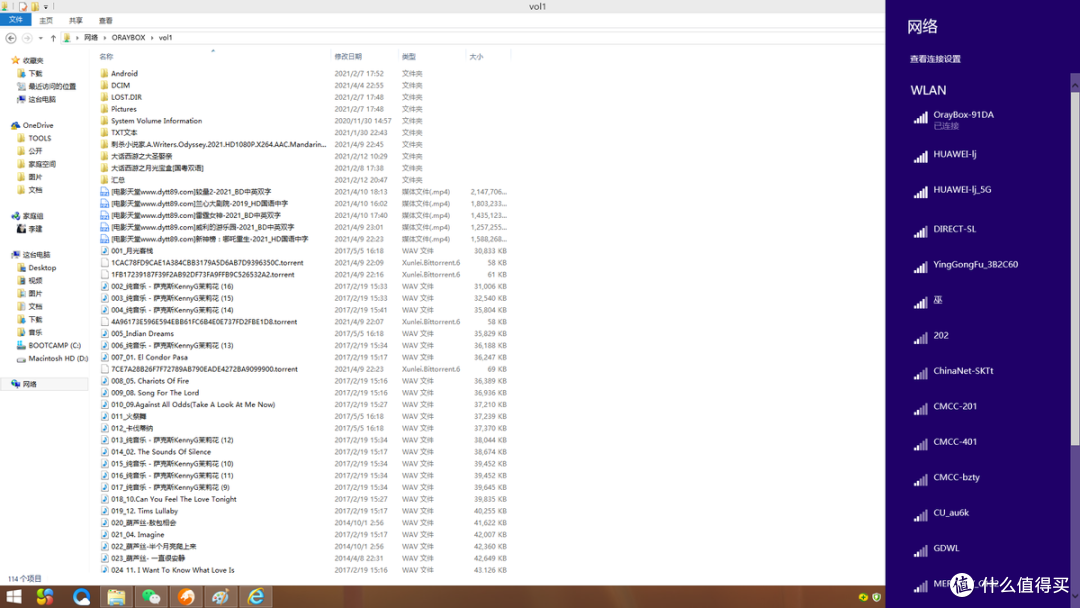Click CMCC-201 signal icon
This screenshot has width=1080, height=608.
click(x=921, y=409)
